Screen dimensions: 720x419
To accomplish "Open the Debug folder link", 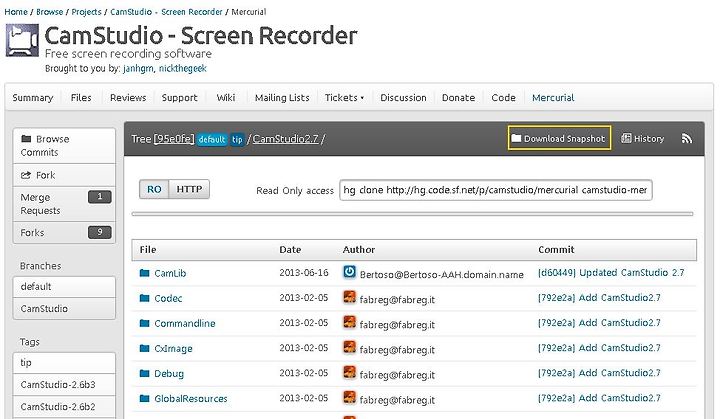I will (169, 374).
